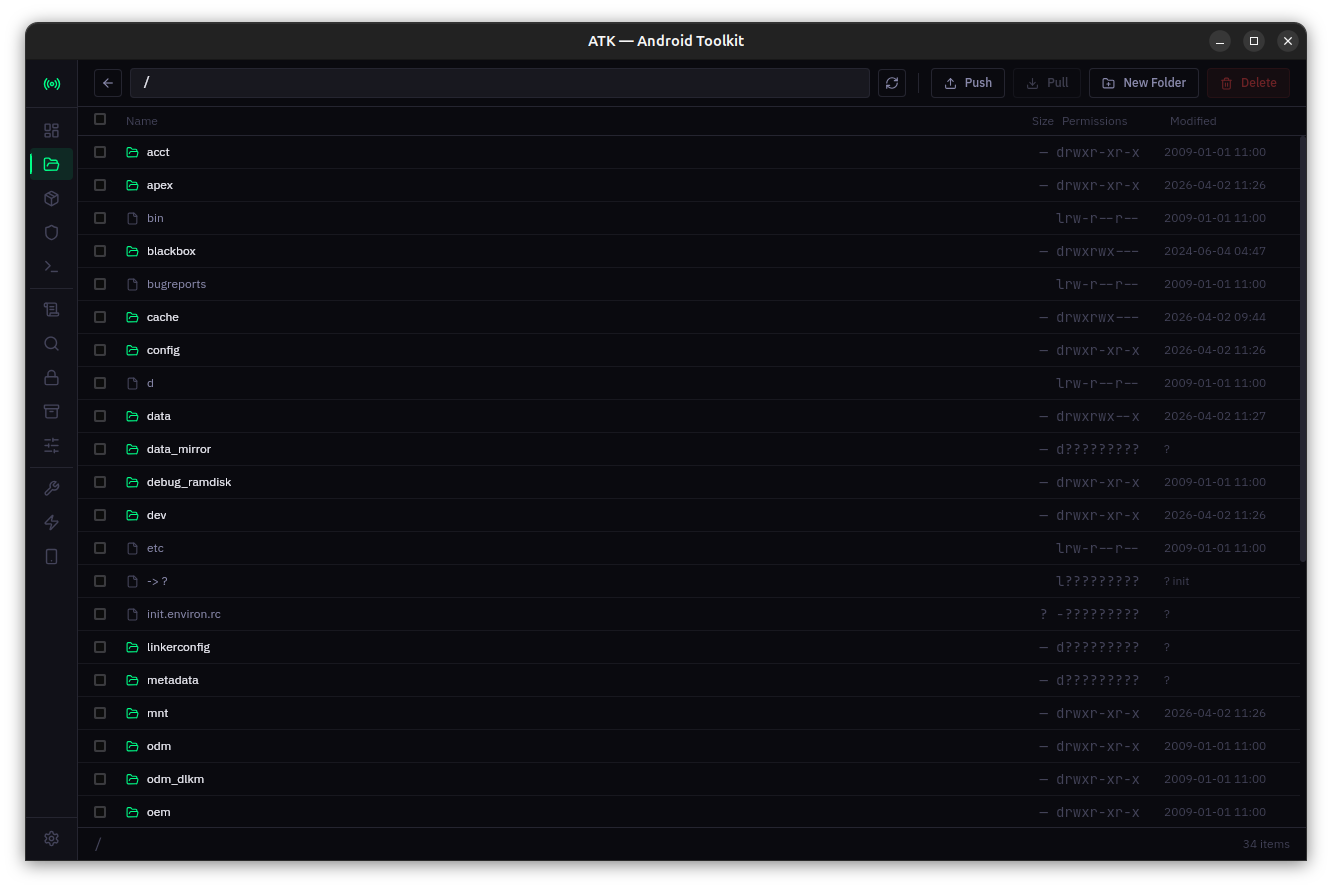
Task: Select the file manager folder icon in sidebar
Action: tap(52, 164)
